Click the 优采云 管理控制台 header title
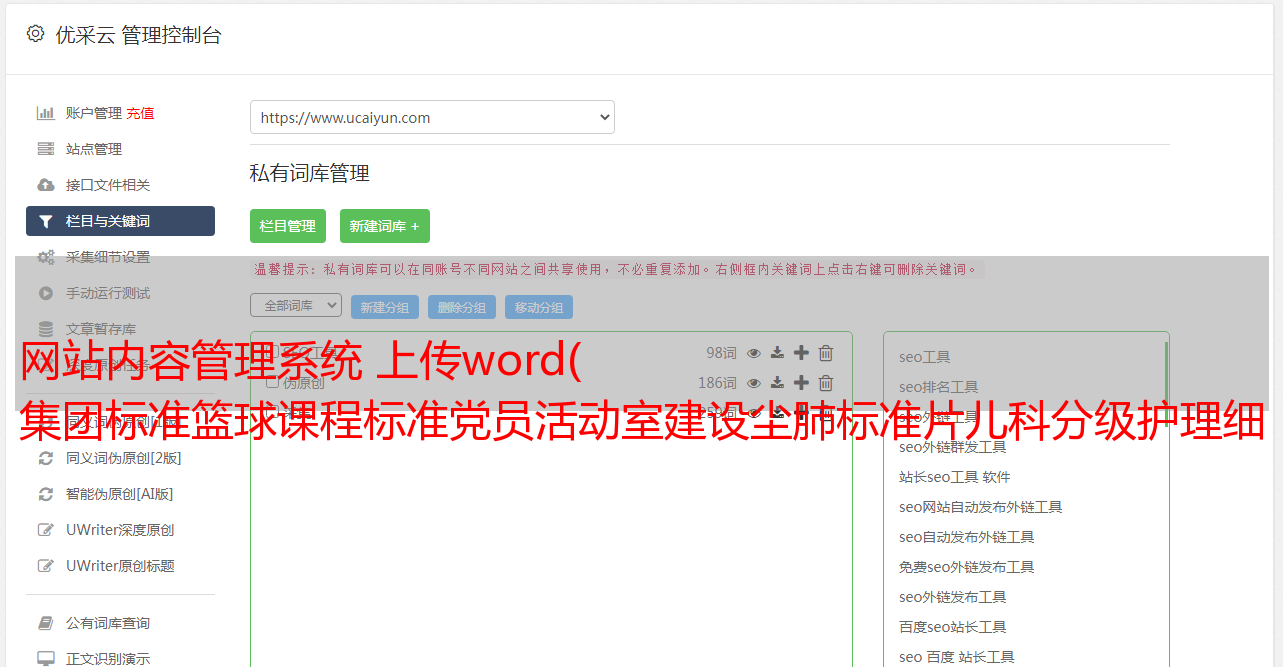This screenshot has width=1283, height=667. [x=138, y=35]
